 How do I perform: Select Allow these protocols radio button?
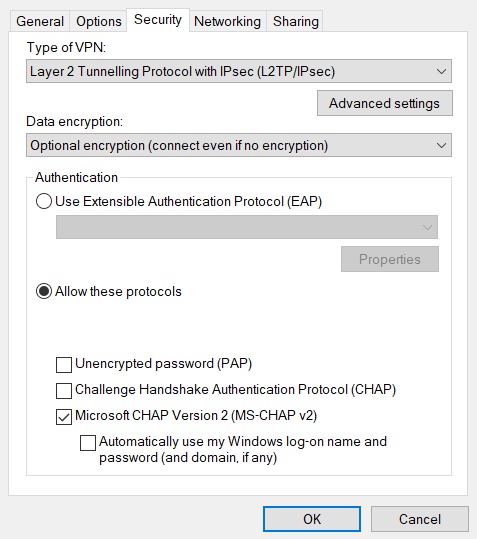pos(44,292)
